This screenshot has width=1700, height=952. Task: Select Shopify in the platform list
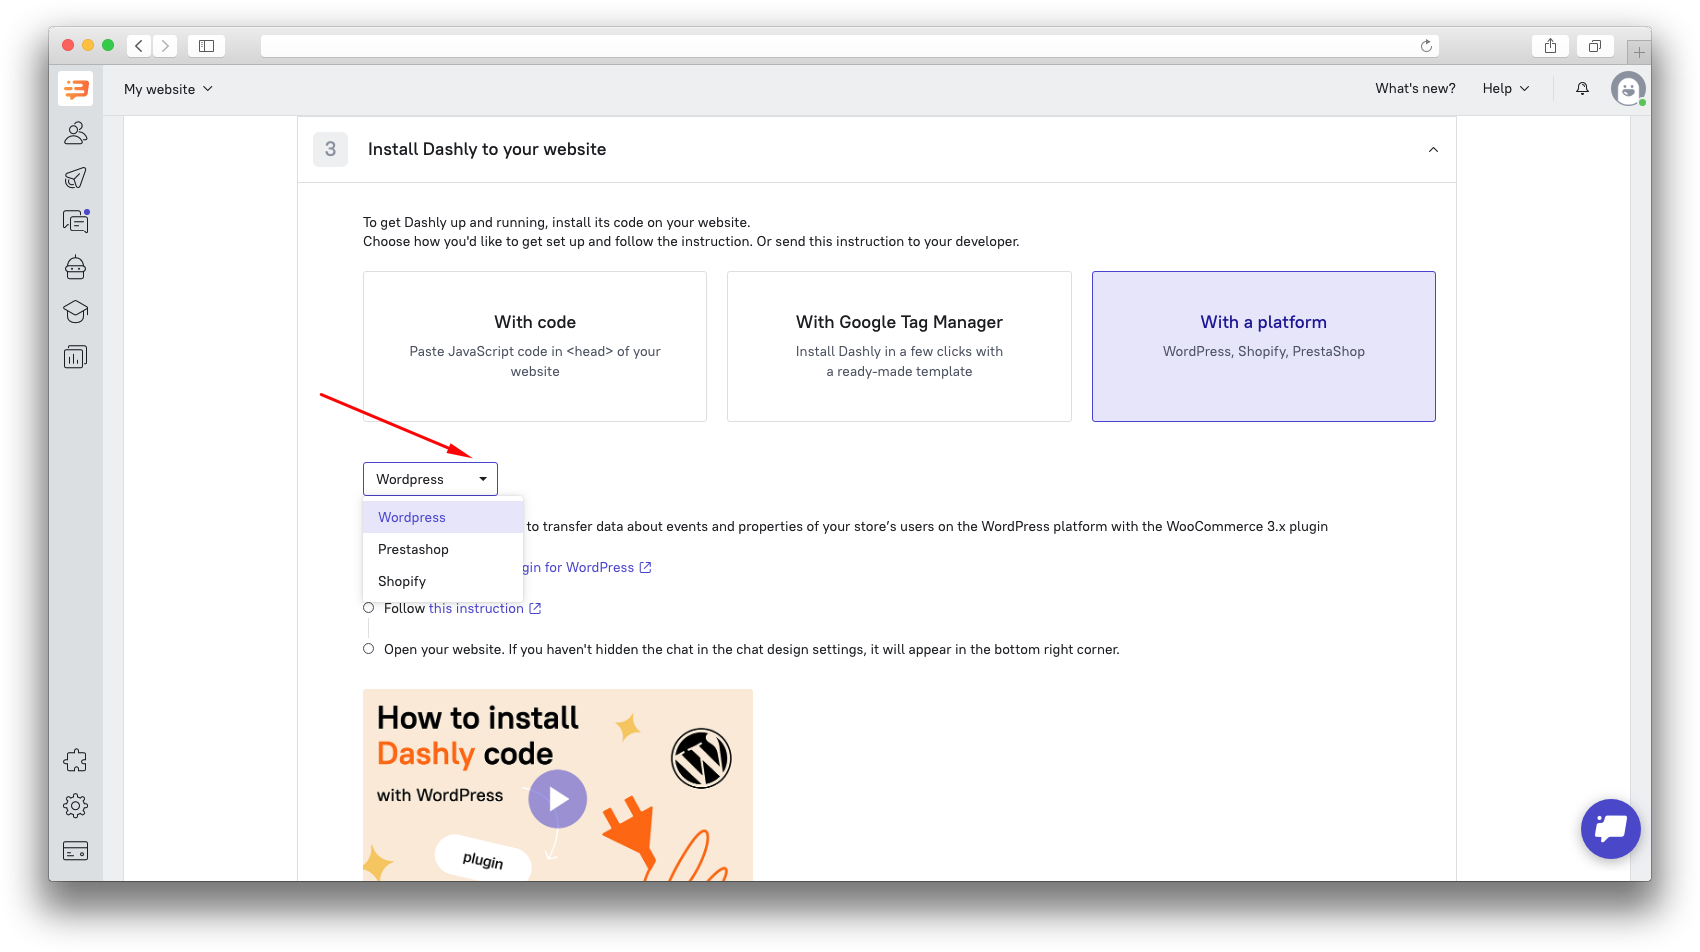click(443, 581)
